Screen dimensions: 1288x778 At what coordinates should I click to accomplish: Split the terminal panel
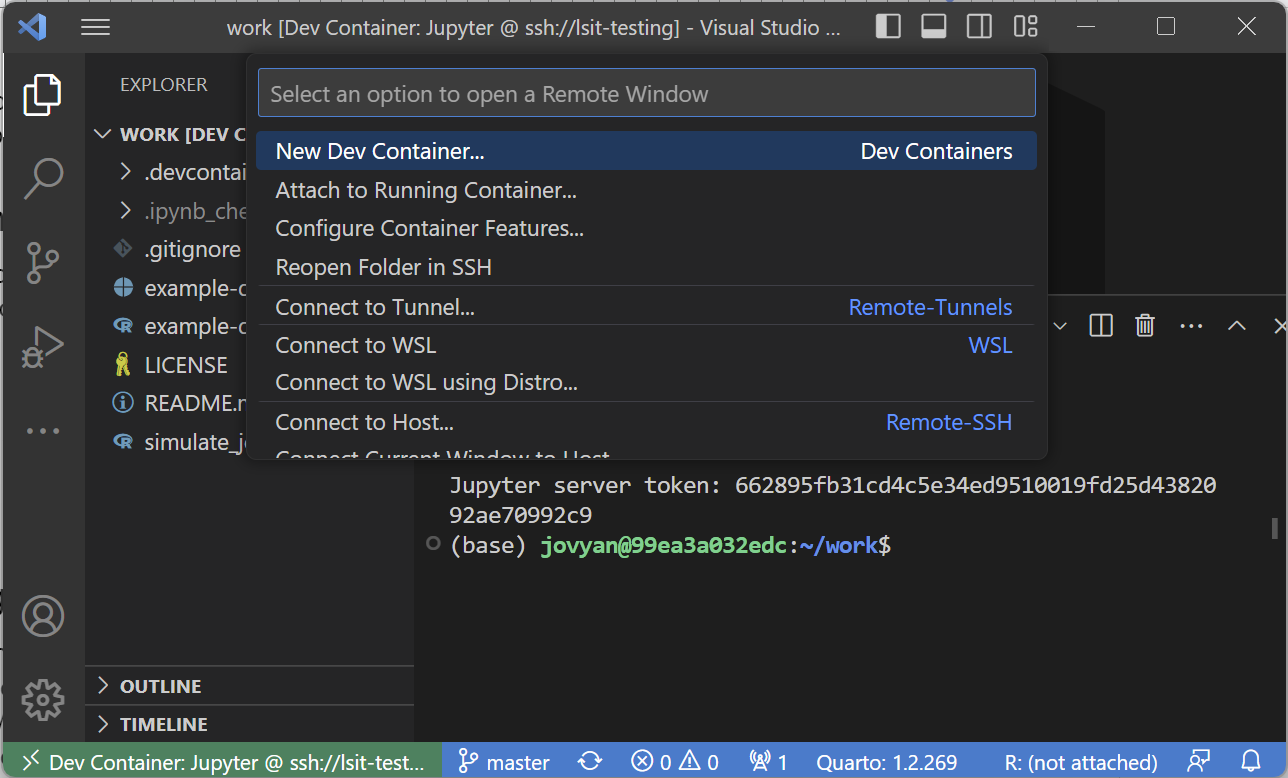pyautogui.click(x=1101, y=325)
